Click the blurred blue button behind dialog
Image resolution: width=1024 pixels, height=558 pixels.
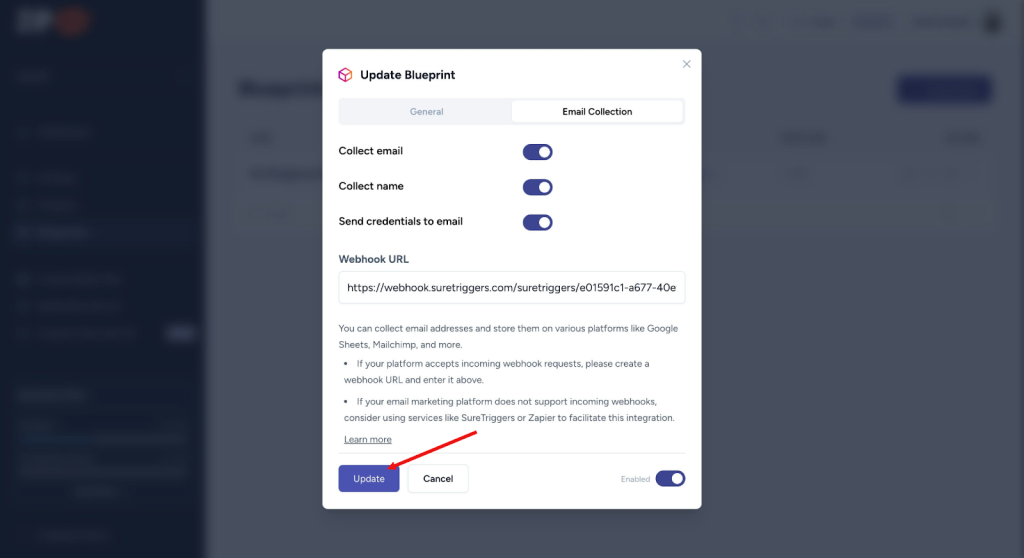coord(944,90)
